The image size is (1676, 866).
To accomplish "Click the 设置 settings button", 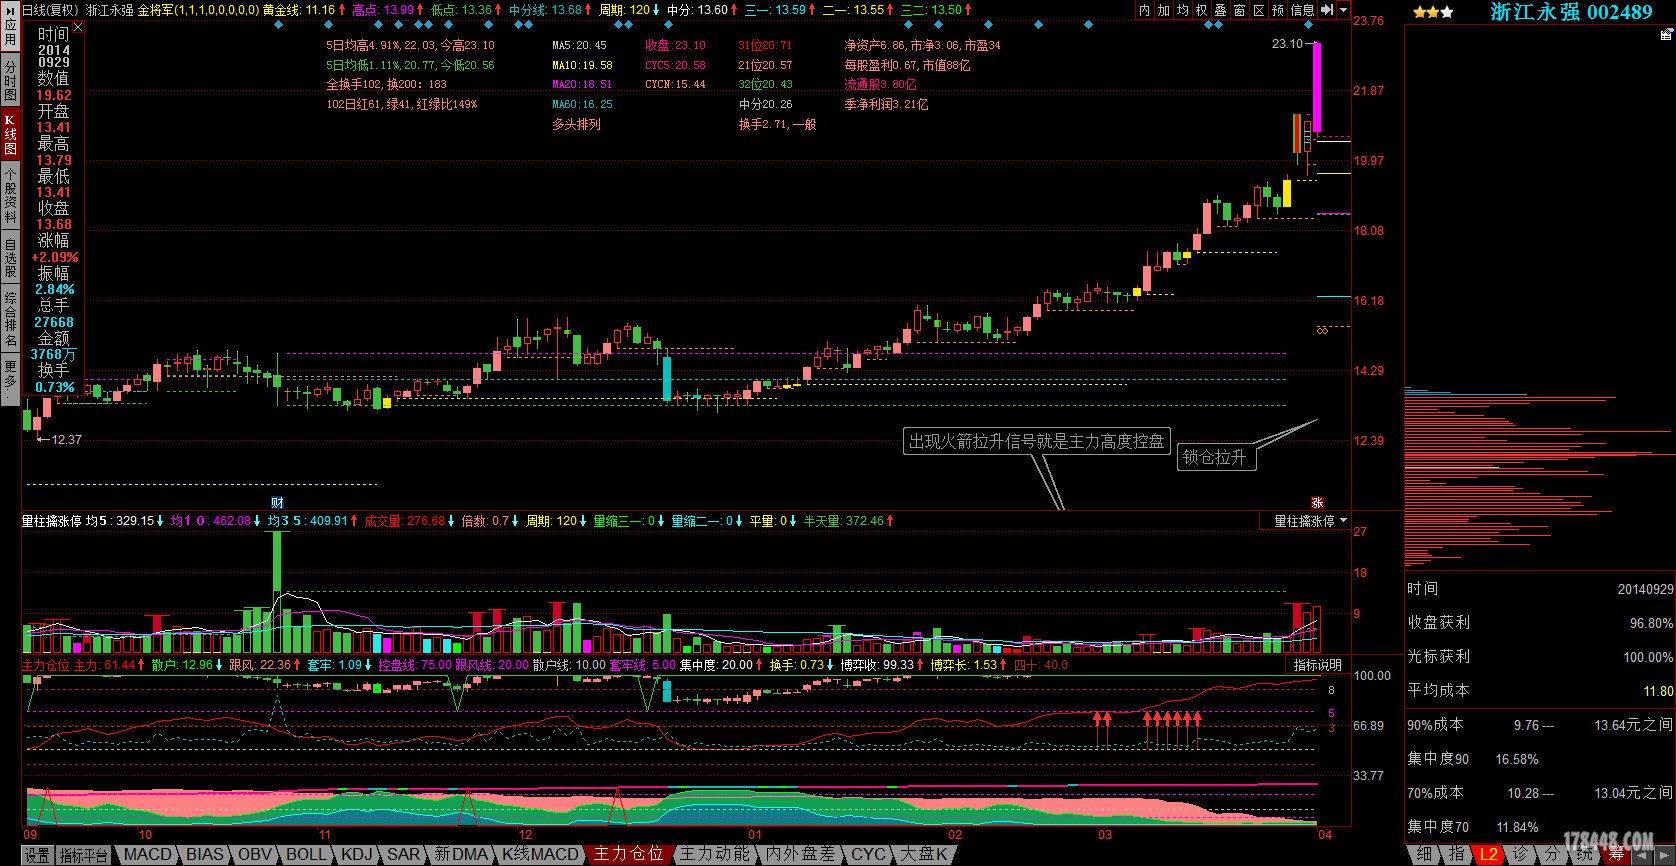I will (x=37, y=855).
